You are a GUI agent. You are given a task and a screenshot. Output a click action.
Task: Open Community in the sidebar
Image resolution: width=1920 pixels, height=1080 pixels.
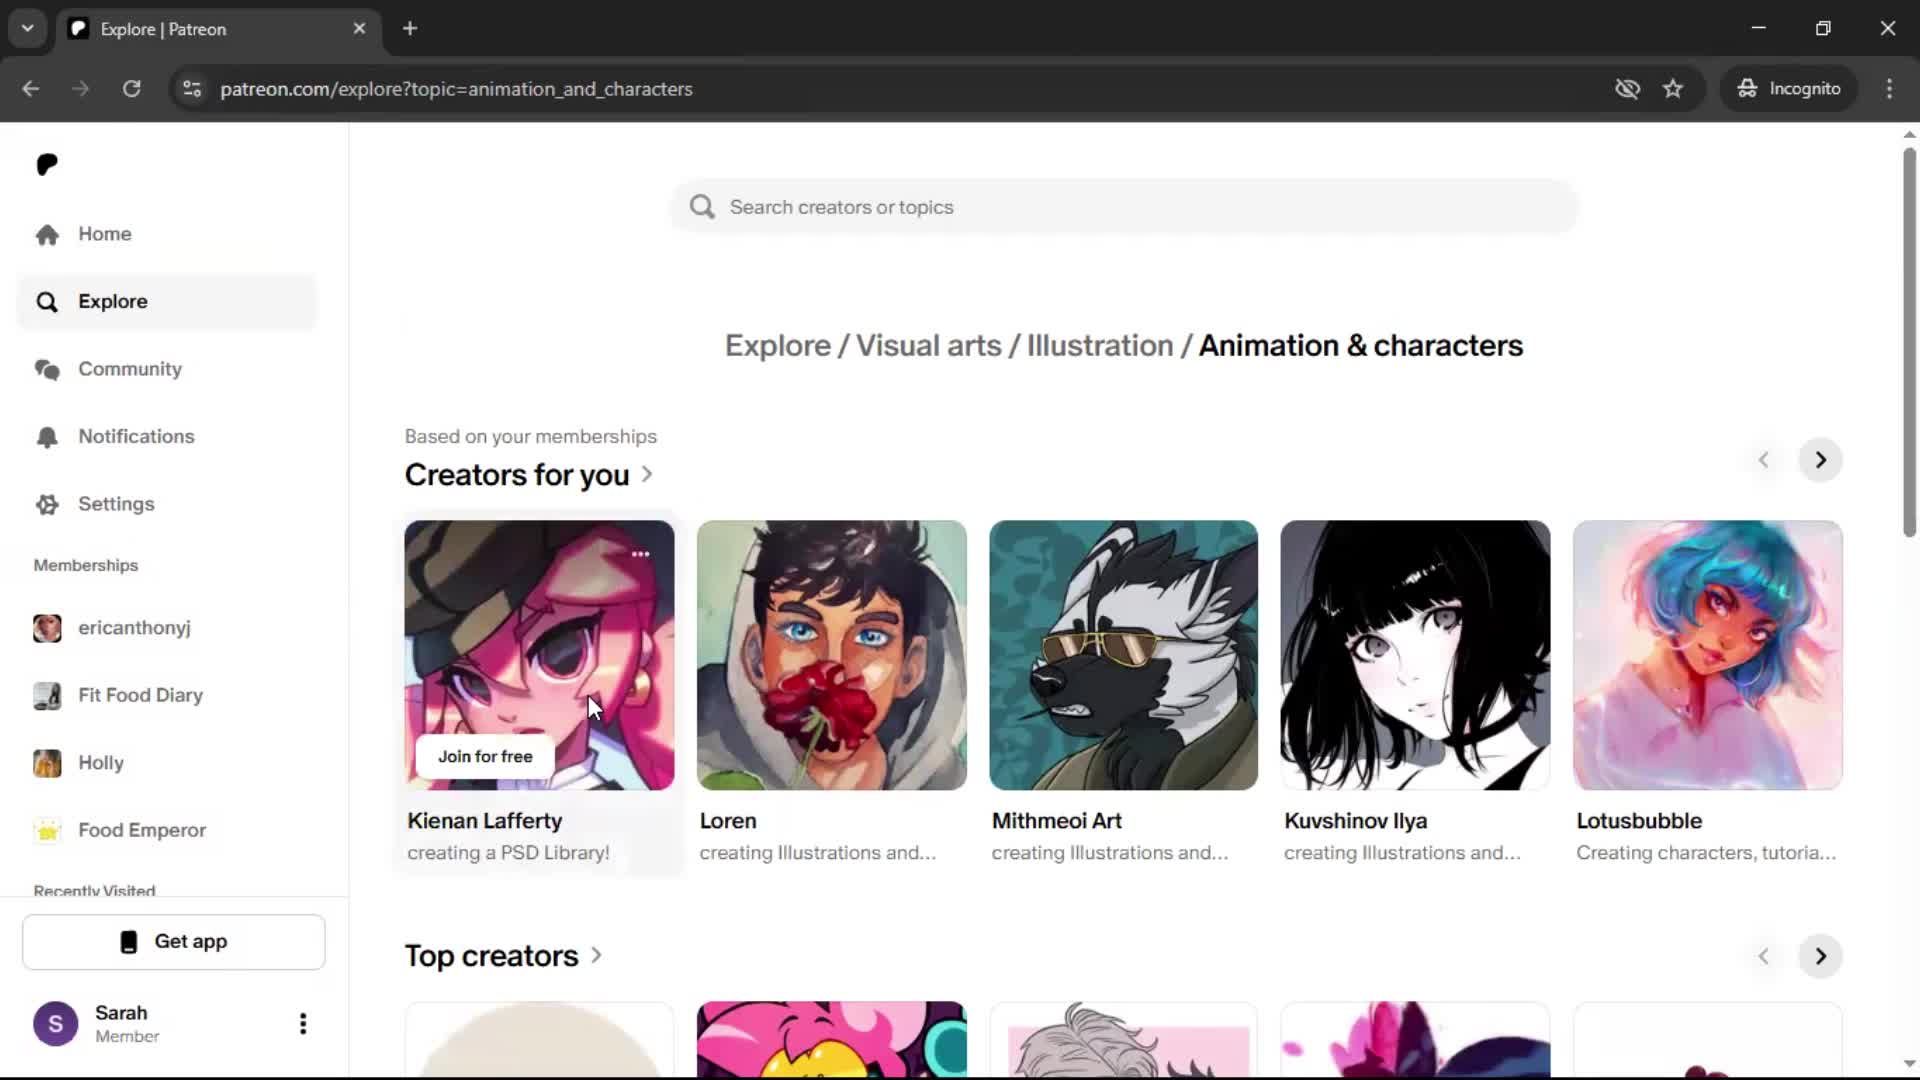point(166,369)
